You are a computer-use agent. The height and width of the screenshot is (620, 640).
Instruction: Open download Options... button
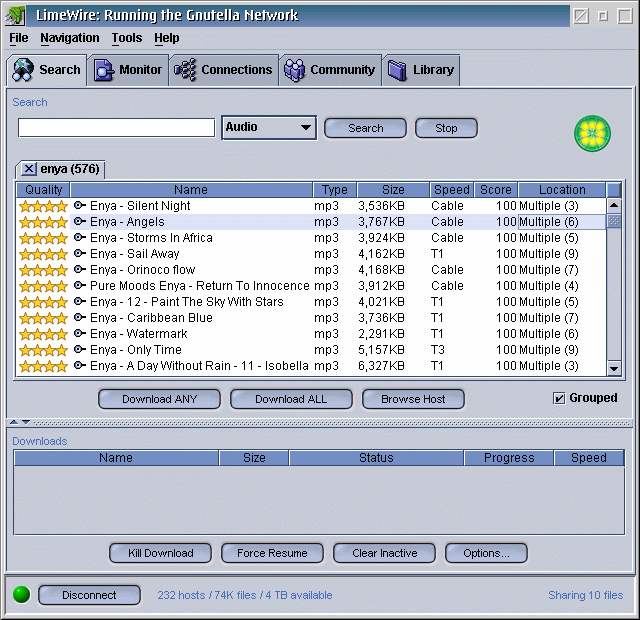486,553
